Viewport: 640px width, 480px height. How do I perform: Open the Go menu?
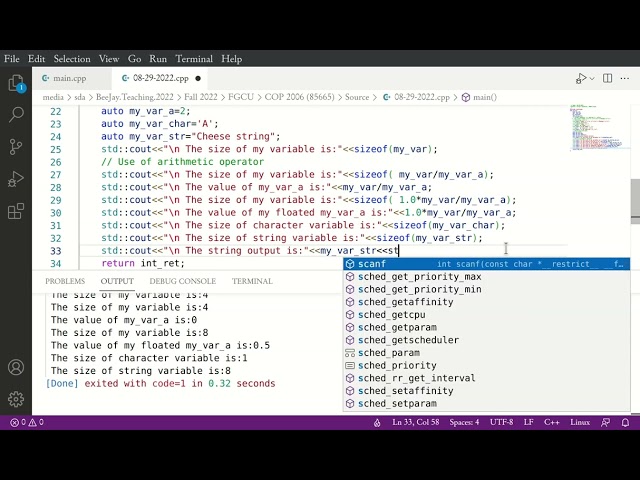[x=134, y=59]
